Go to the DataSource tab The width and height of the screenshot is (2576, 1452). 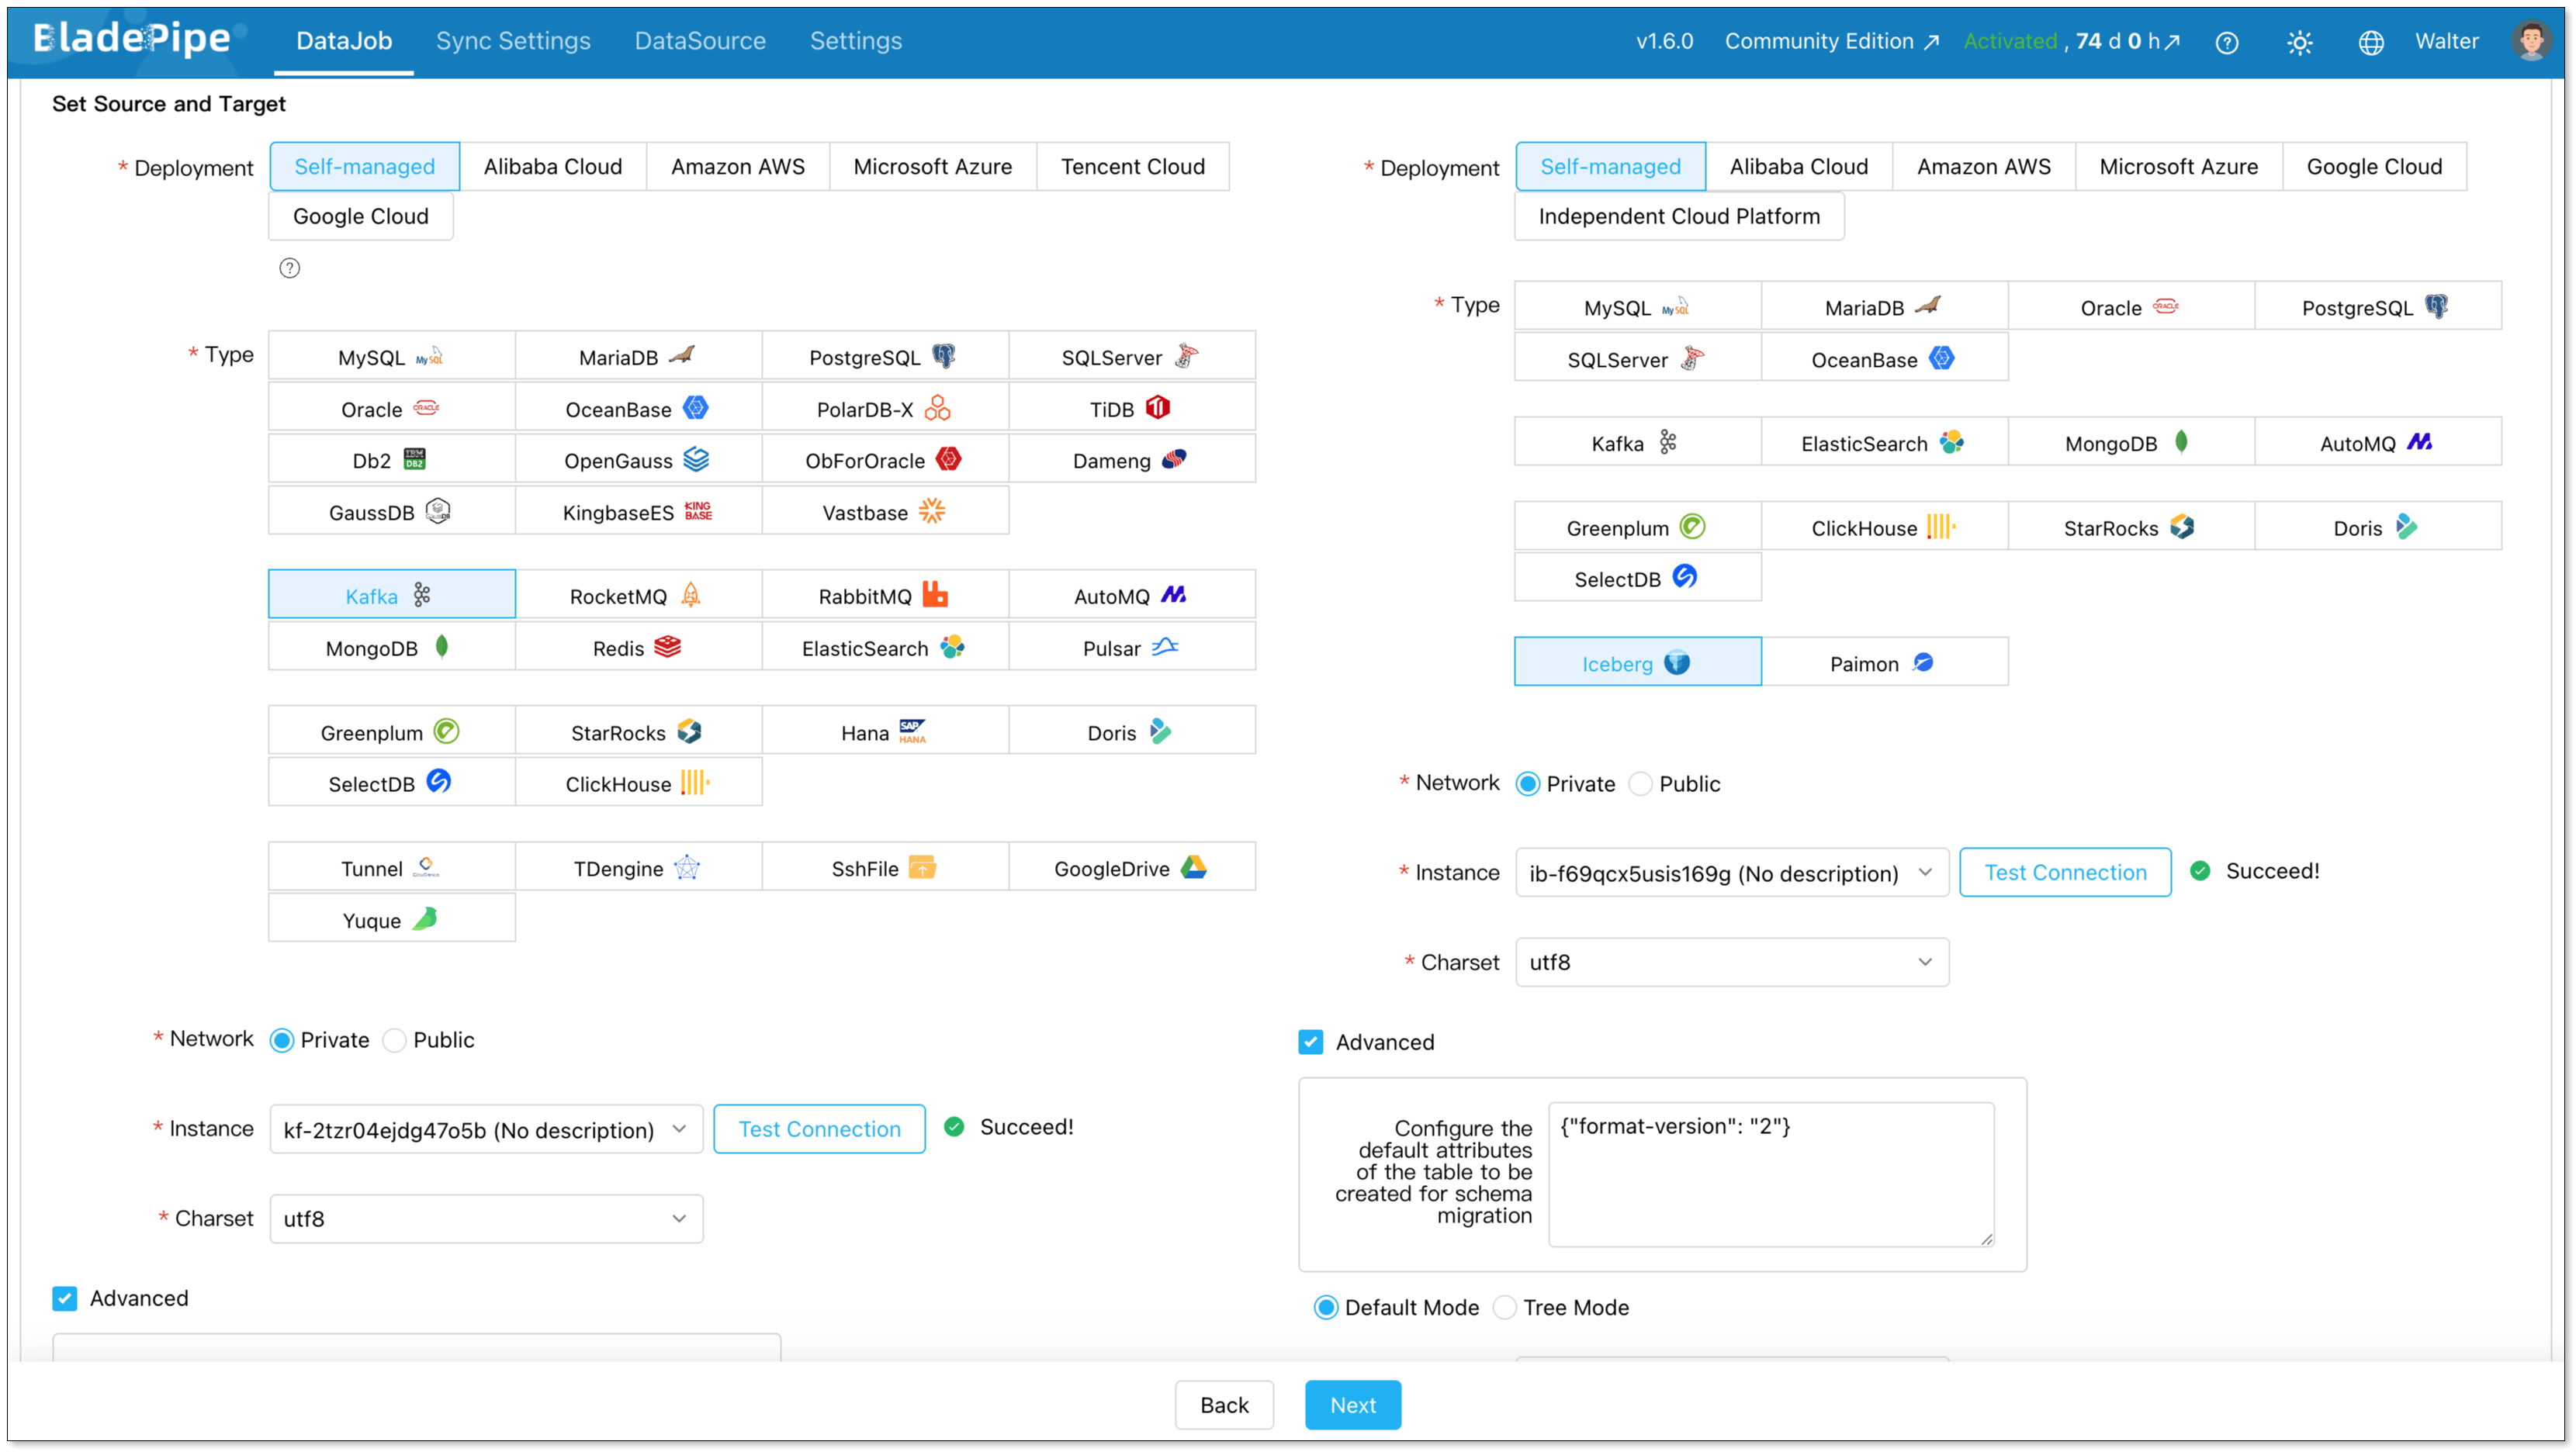[x=700, y=41]
